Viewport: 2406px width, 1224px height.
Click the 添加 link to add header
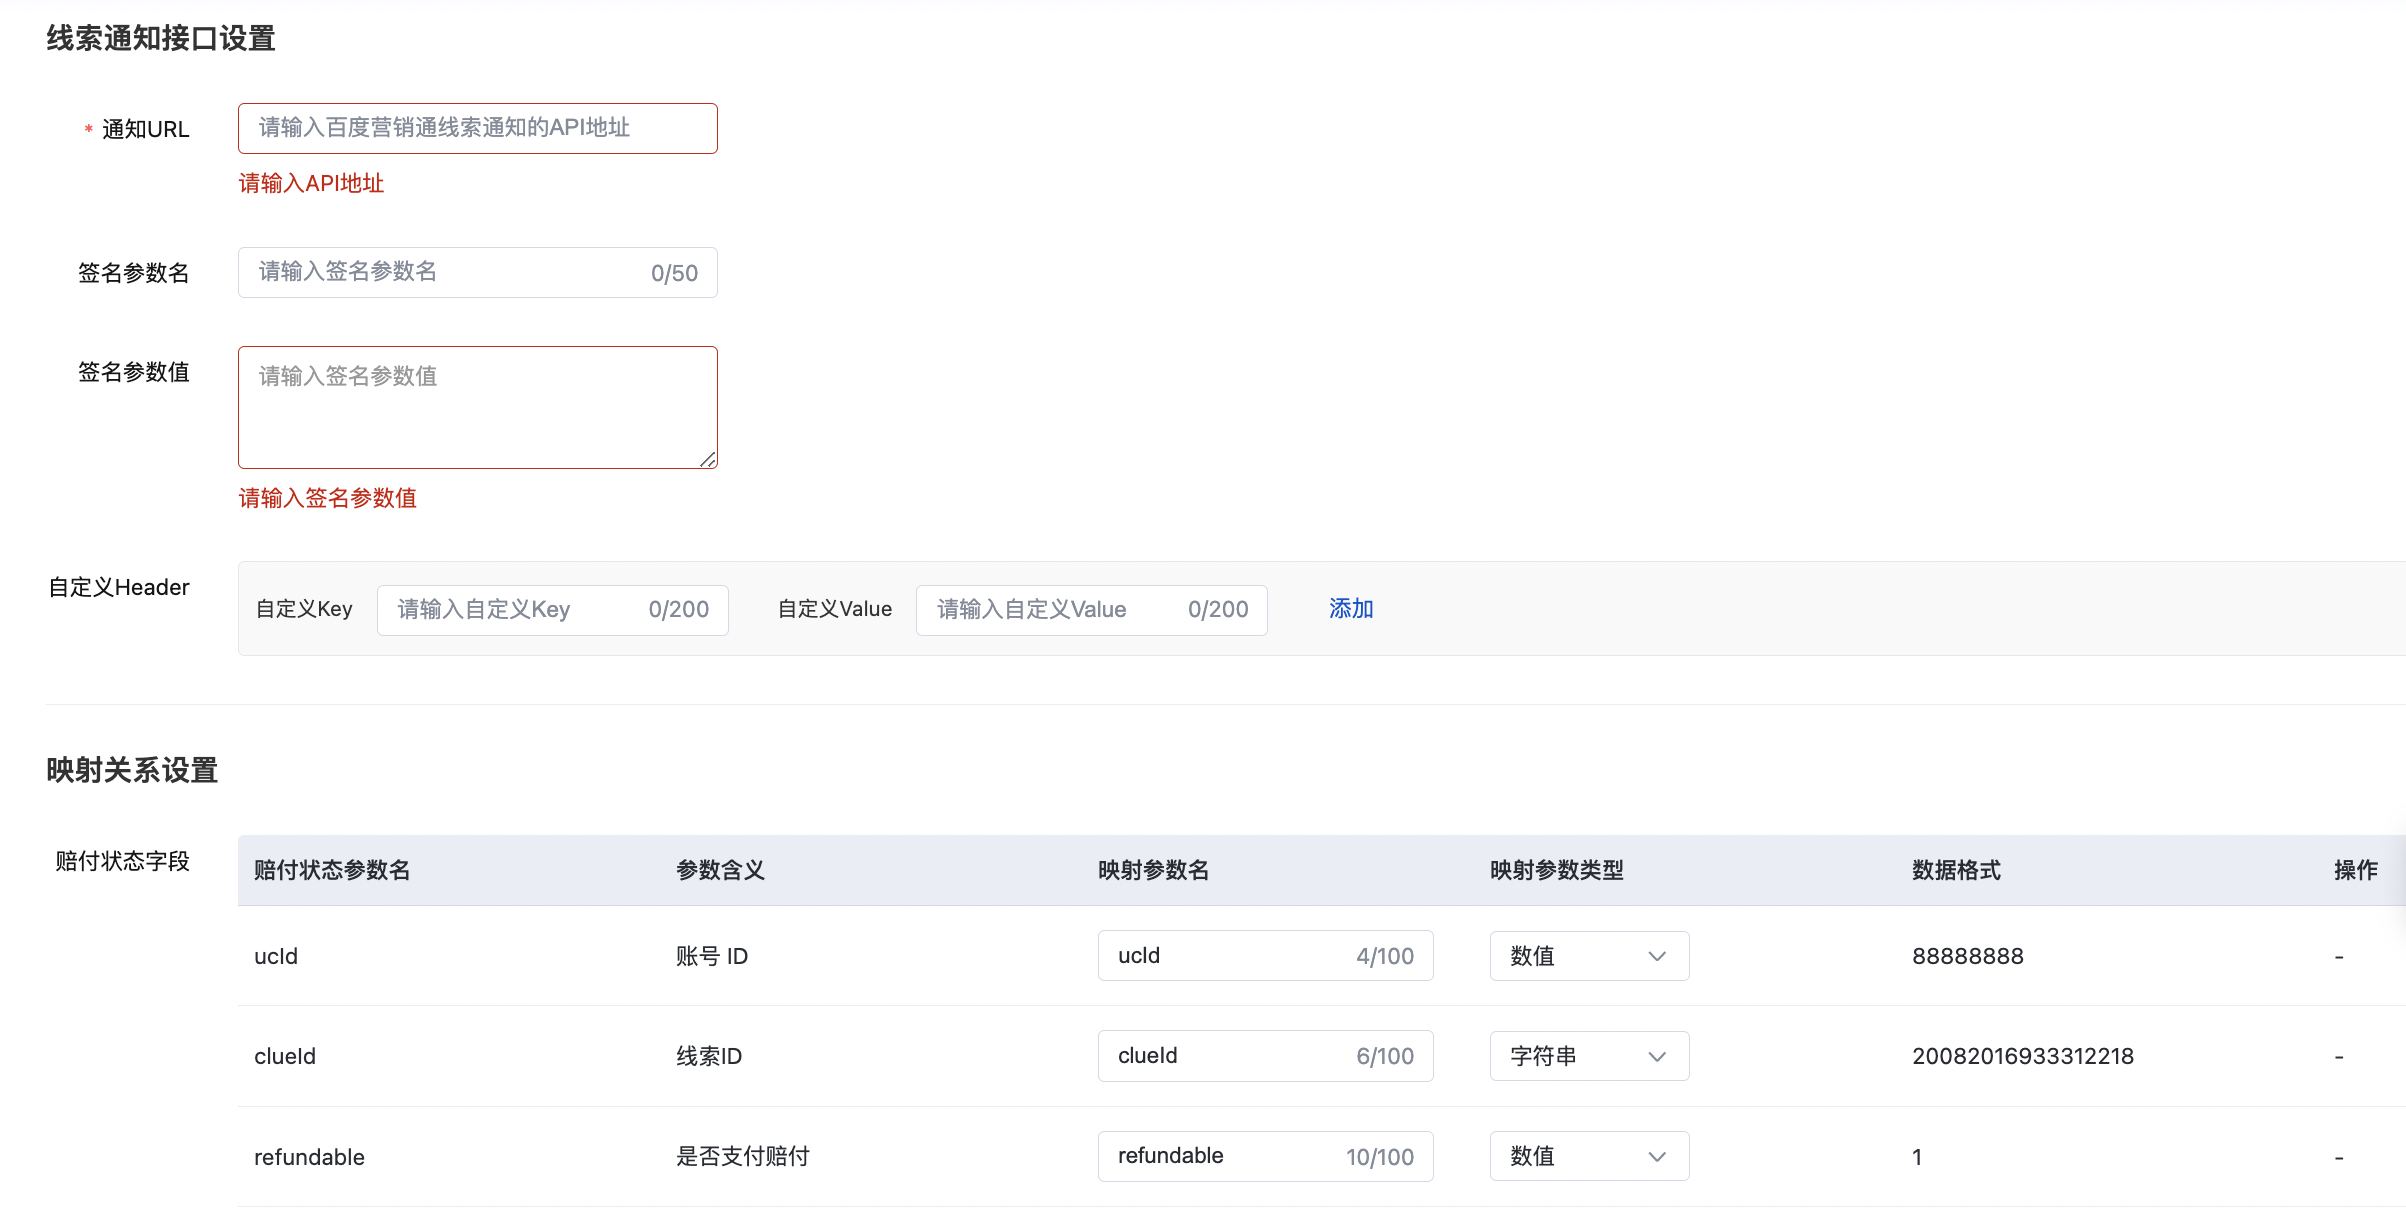pos(1351,609)
